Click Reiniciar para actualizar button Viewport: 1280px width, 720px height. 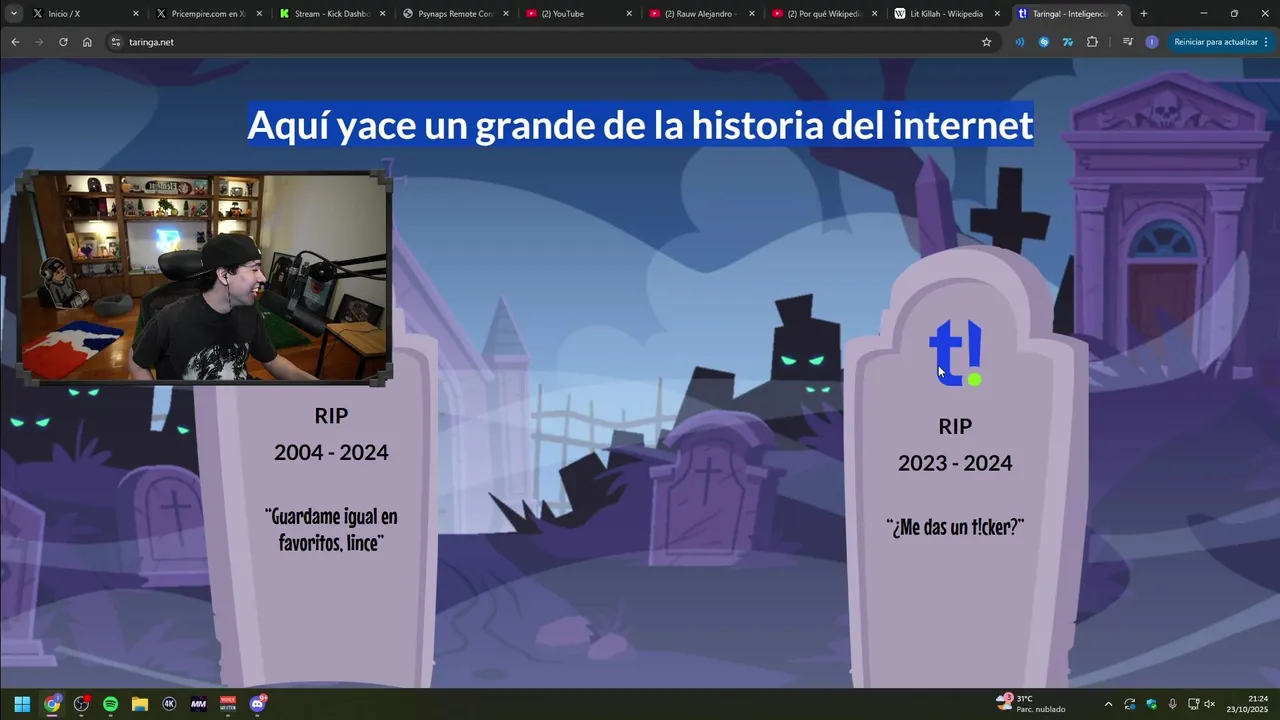[1215, 42]
